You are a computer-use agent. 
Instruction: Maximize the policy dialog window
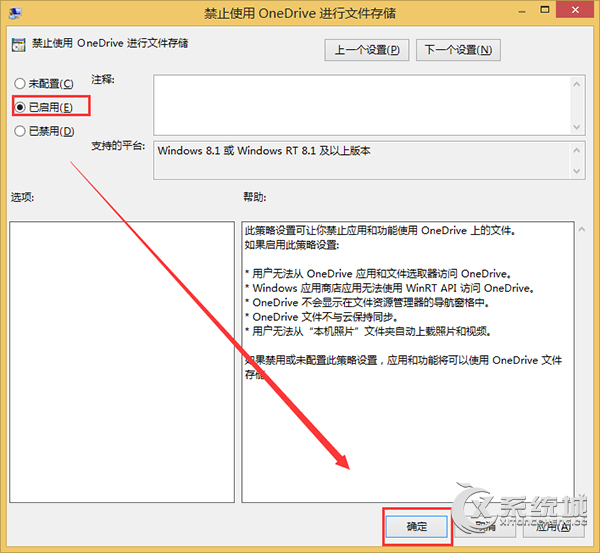click(544, 10)
